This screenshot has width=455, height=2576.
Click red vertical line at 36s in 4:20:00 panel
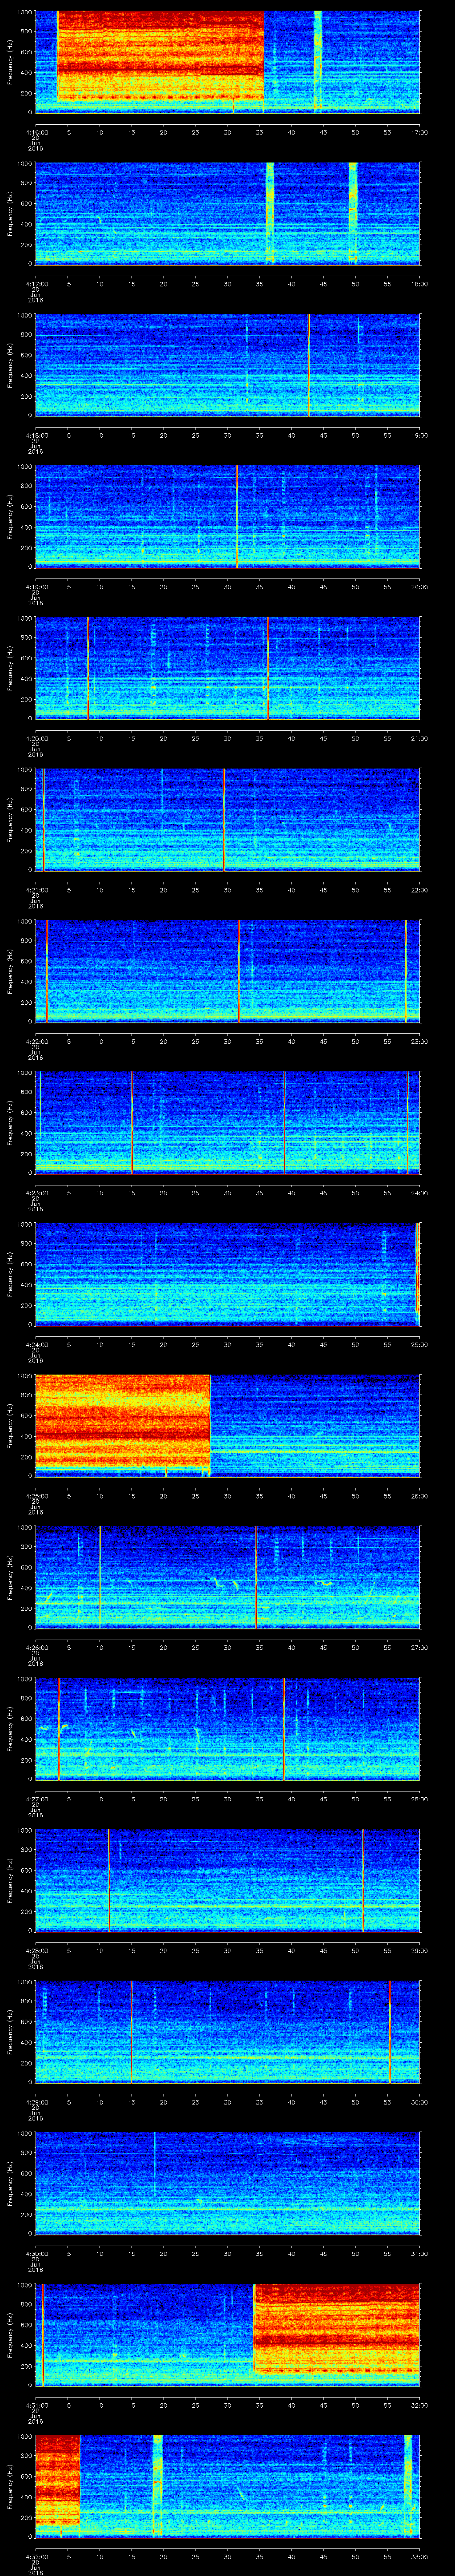click(268, 668)
